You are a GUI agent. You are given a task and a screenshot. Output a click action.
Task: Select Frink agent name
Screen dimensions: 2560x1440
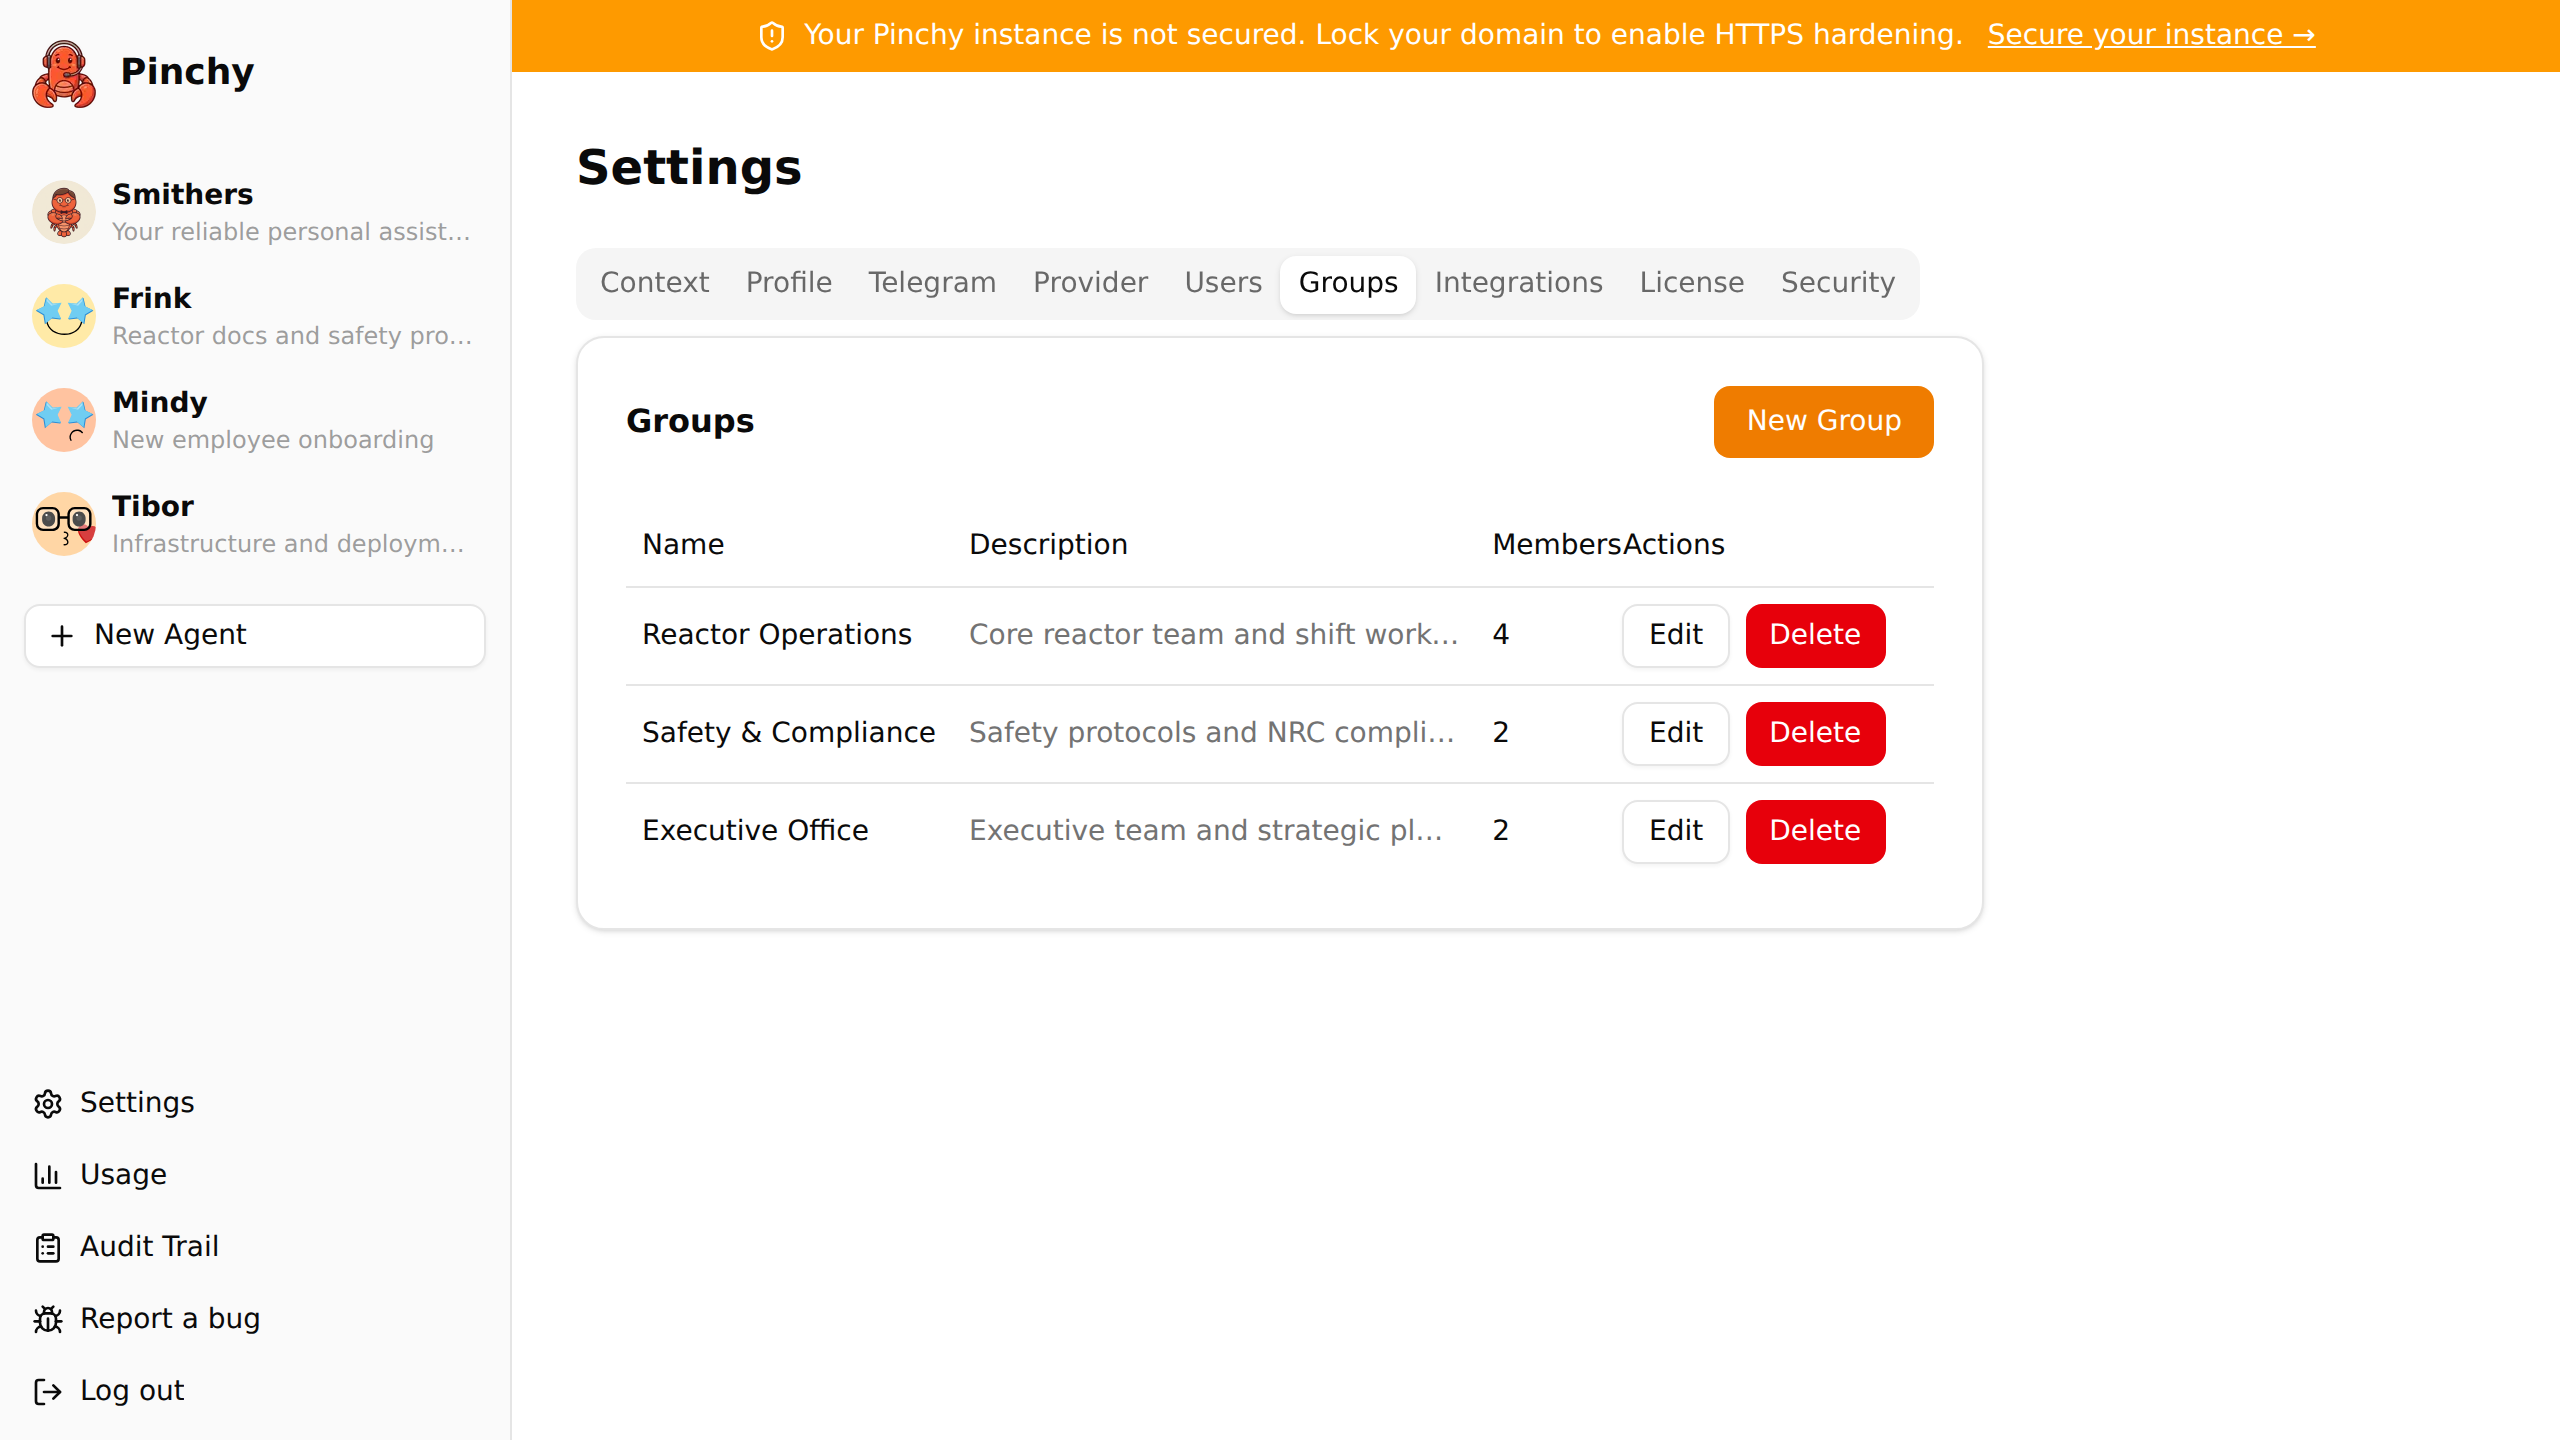tap(151, 298)
